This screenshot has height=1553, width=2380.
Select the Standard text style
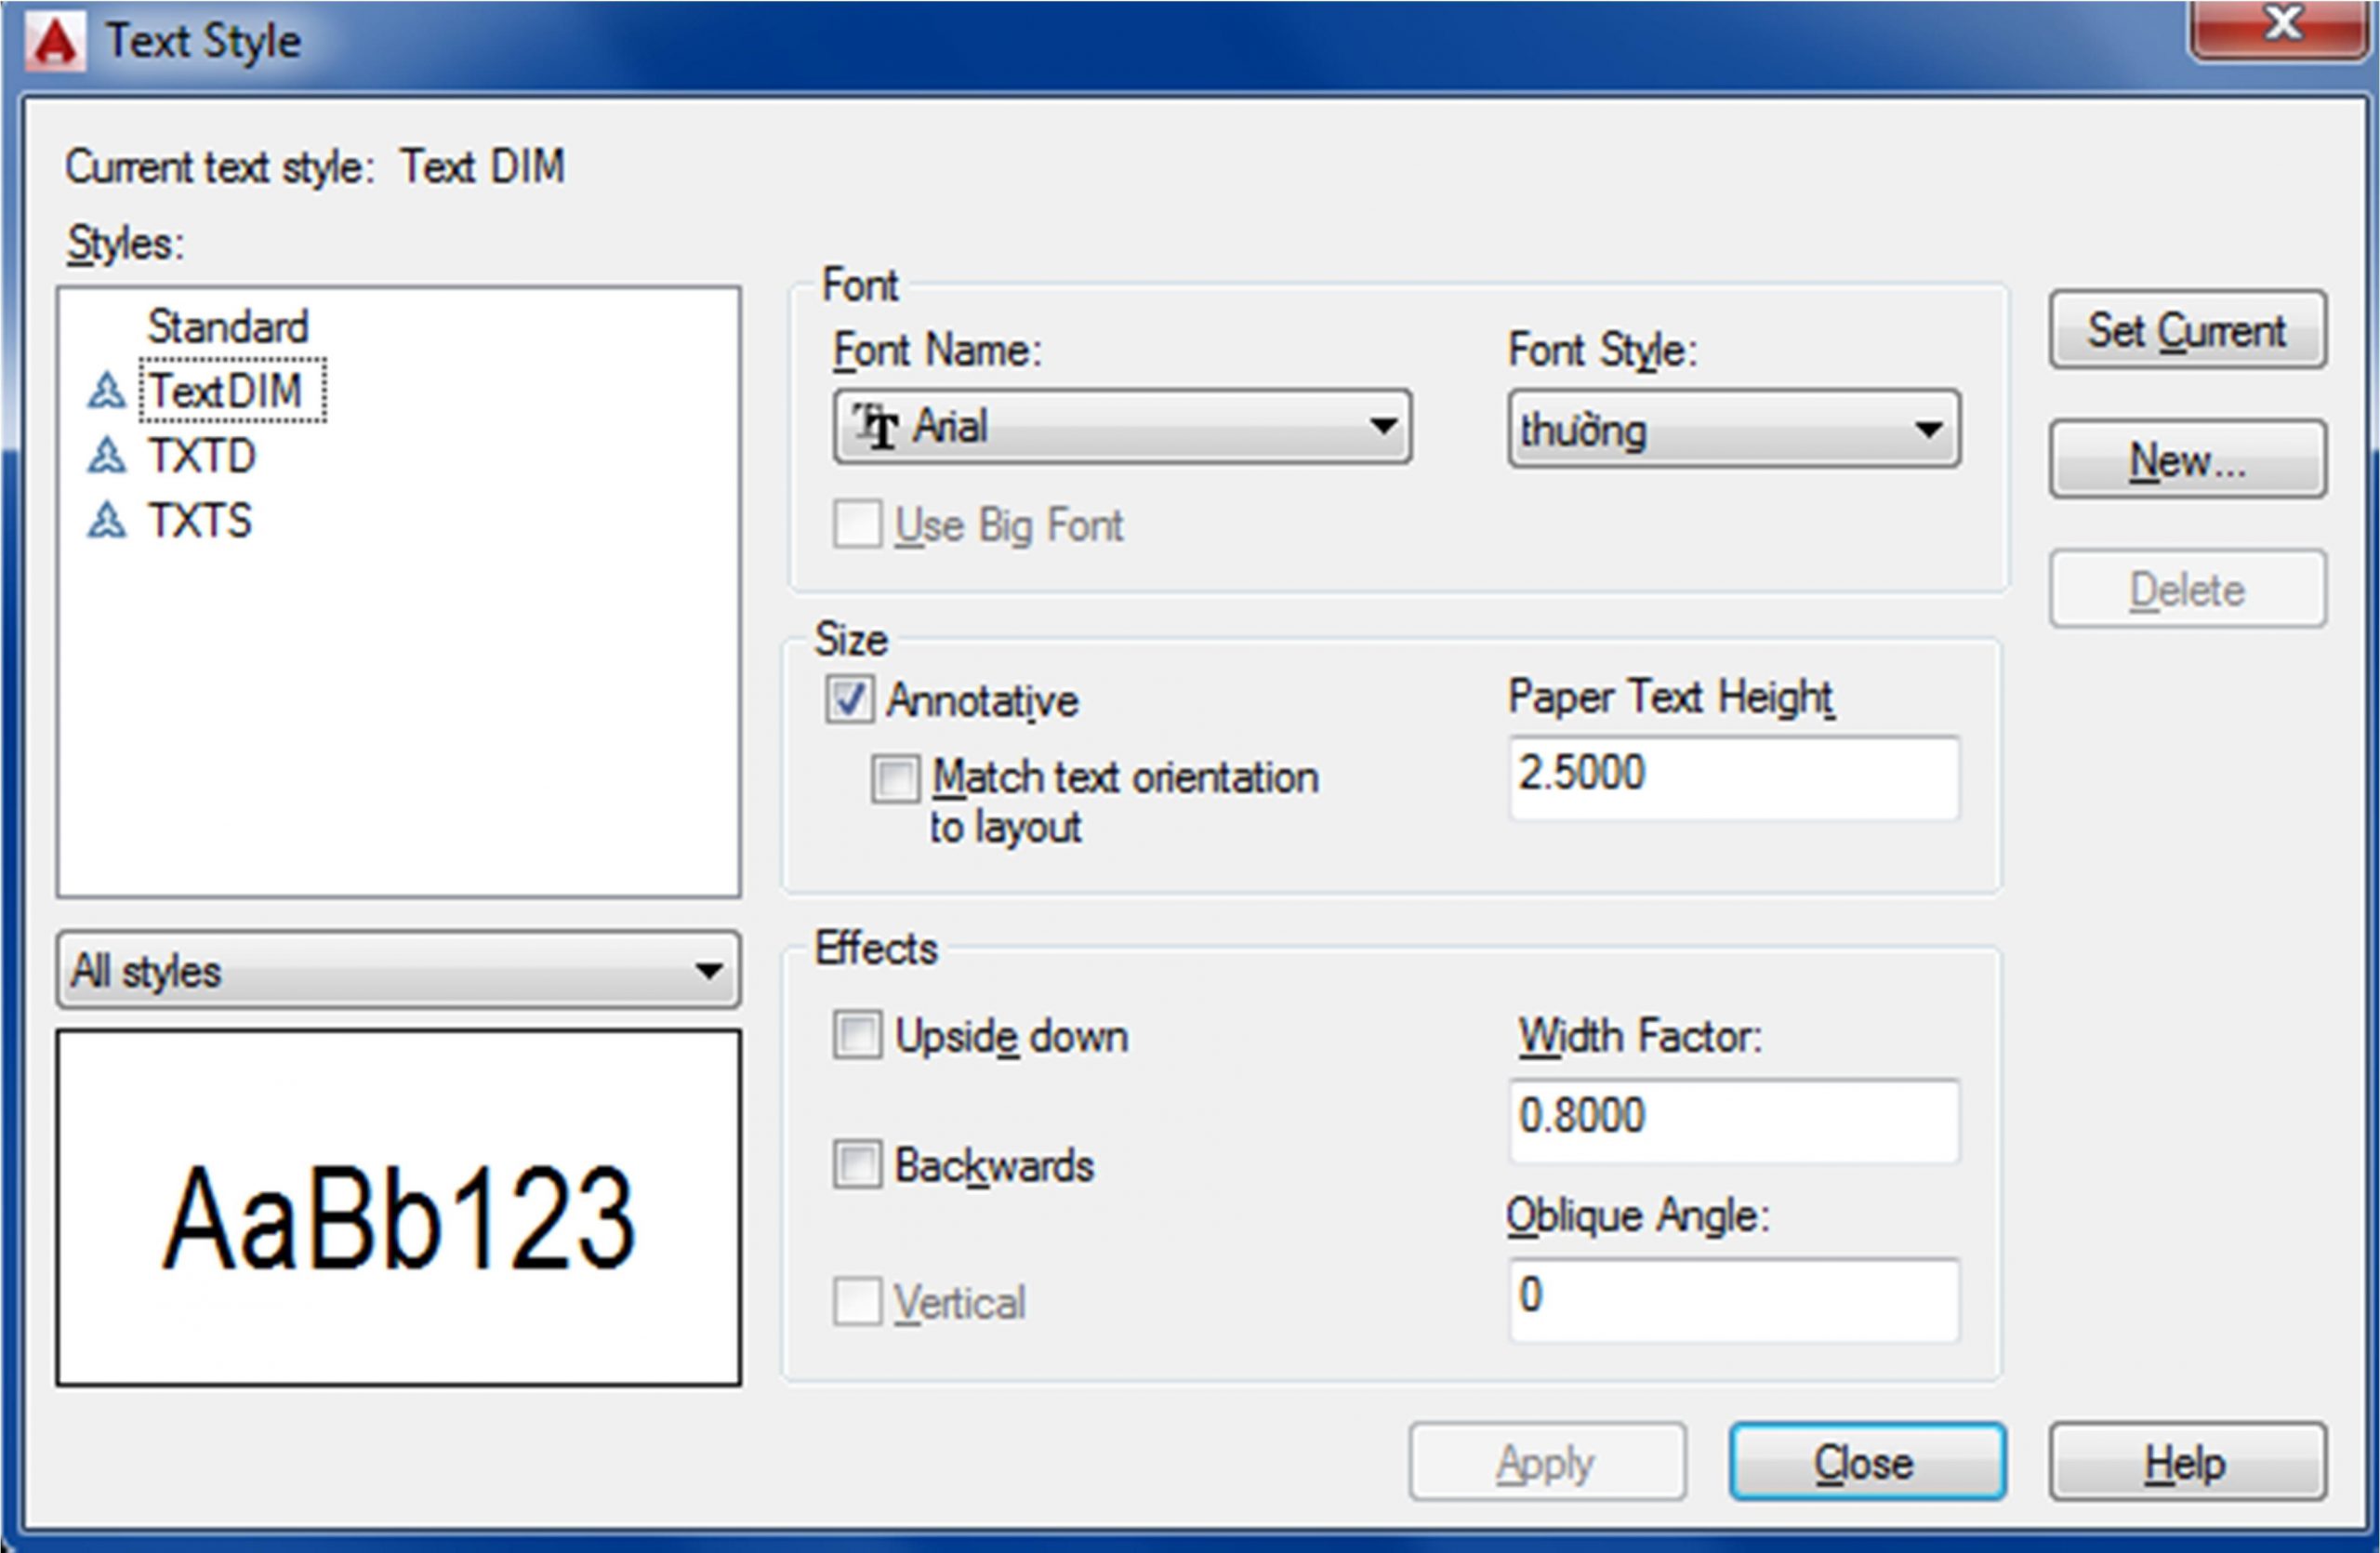(x=228, y=327)
